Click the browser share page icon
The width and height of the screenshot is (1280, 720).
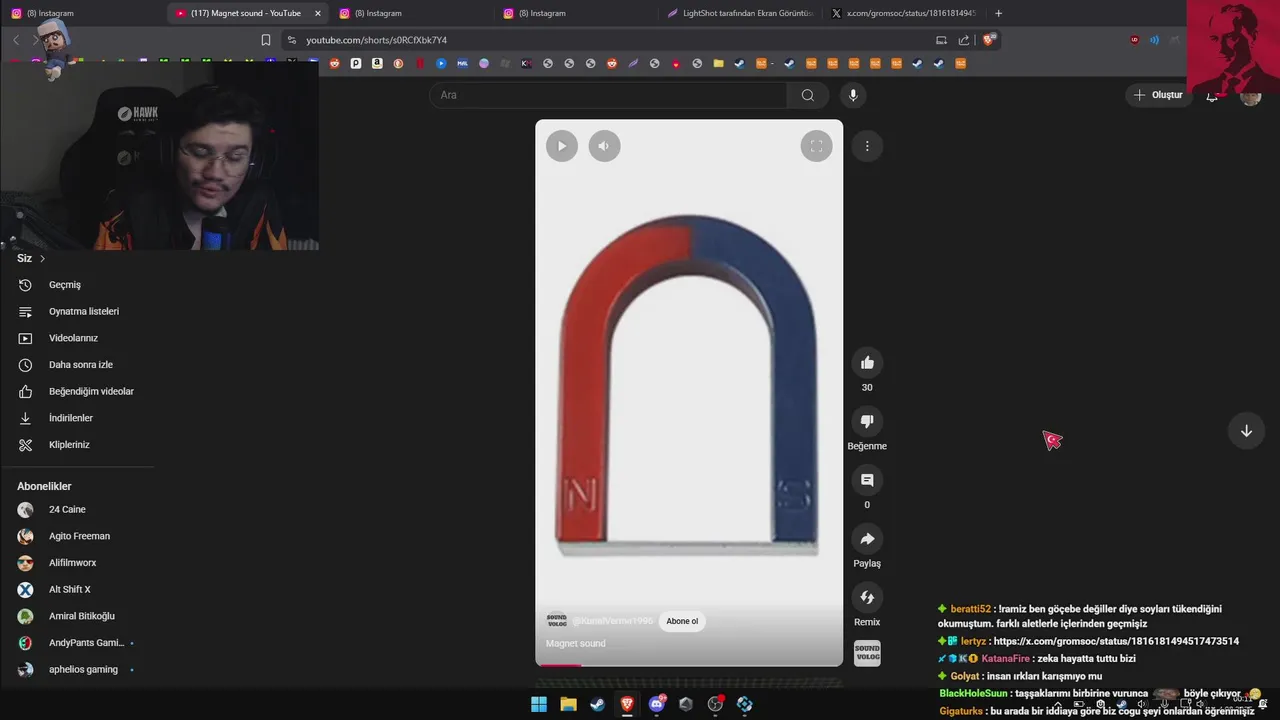tap(964, 40)
